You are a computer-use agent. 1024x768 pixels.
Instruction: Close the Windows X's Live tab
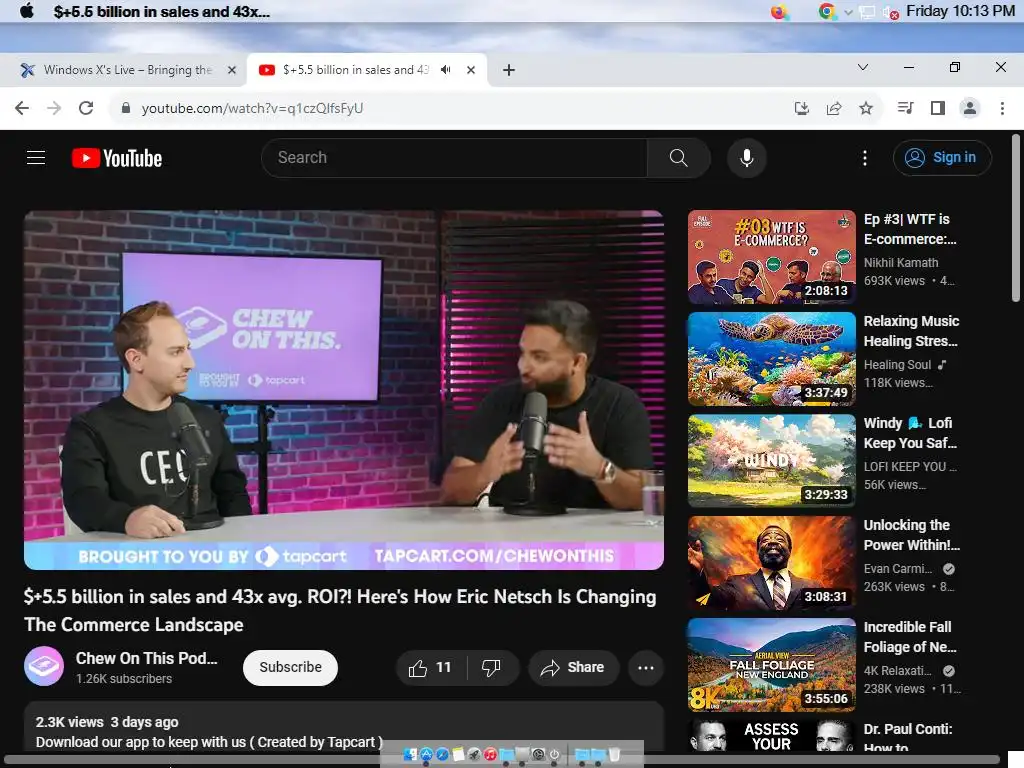click(x=231, y=70)
